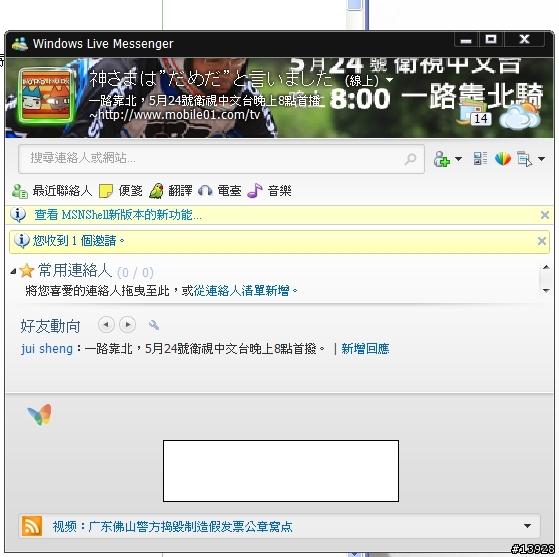Image resolution: width=559 pixels, height=557 pixels.
Task: Open jui sheng's profile link
Action: click(47, 348)
